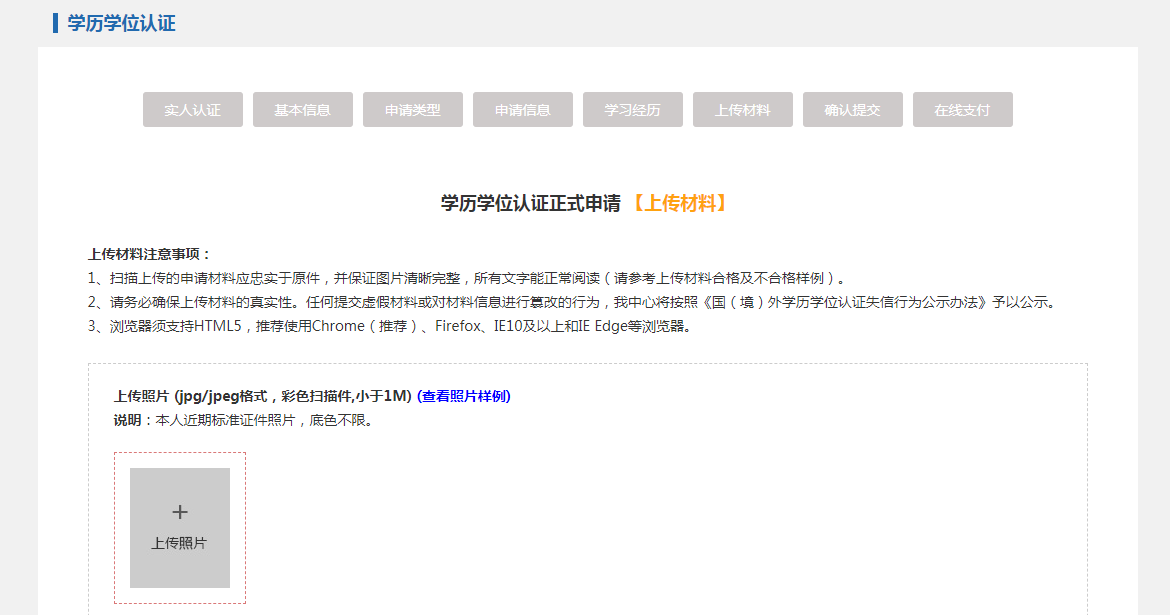Viewport: 1170px width, 615px height.
Task: Switch to the 申请信息 step
Action: click(522, 110)
